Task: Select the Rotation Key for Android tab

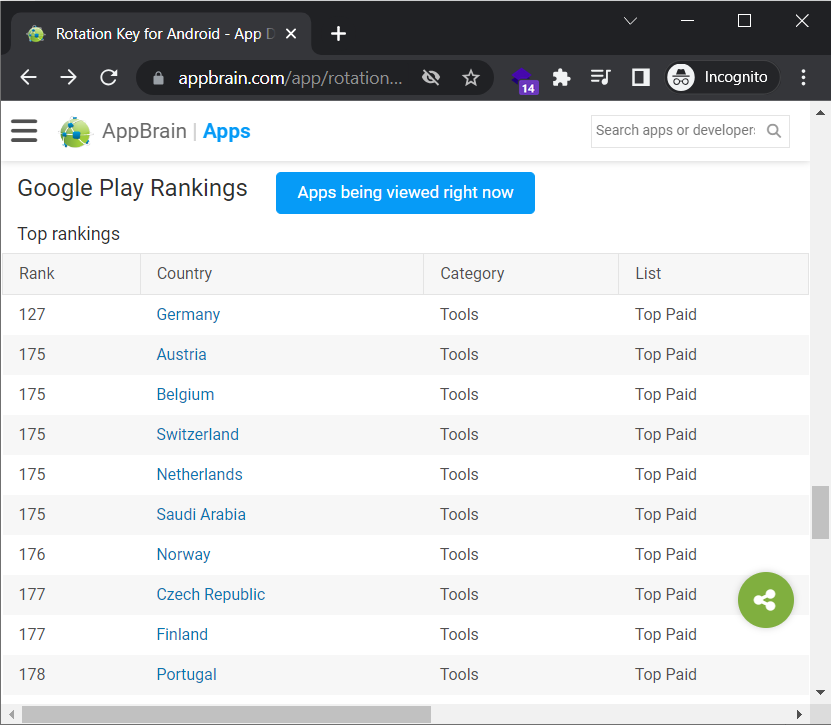Action: pos(159,34)
